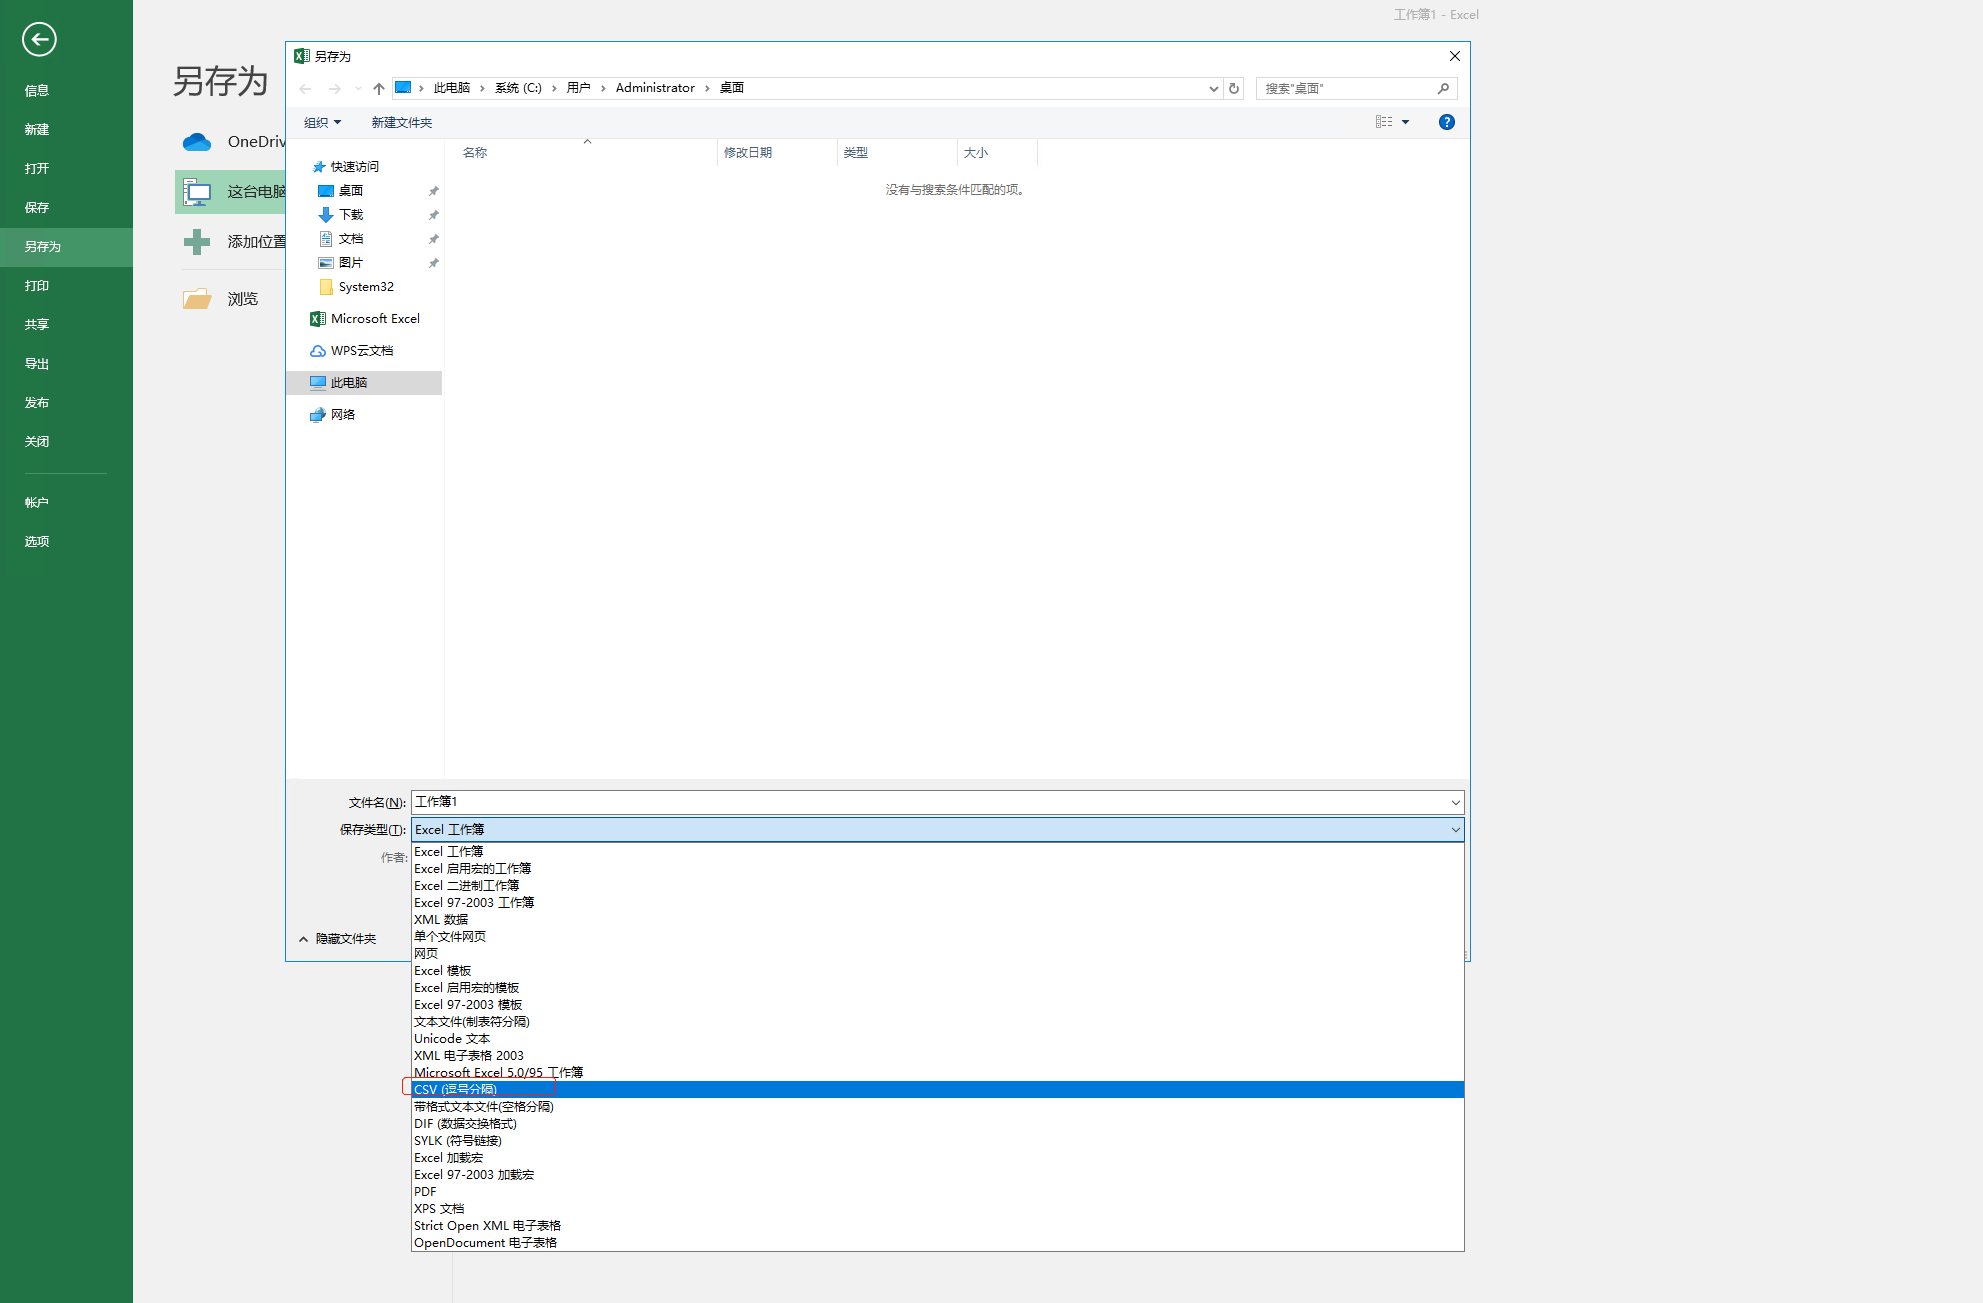Choose single file web page type
This screenshot has width=1983, height=1303.
938,937
